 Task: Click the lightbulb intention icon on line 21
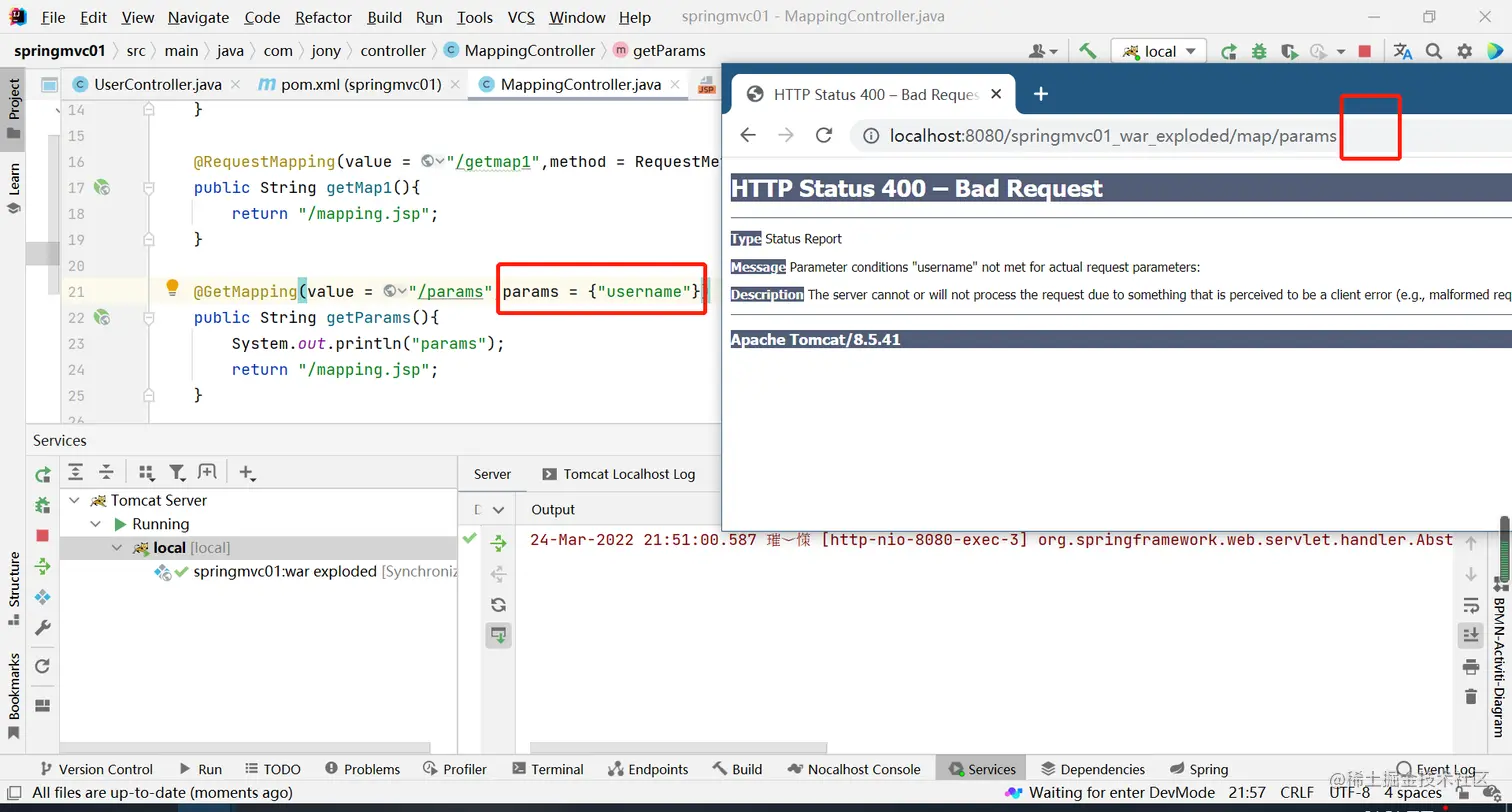pyautogui.click(x=172, y=288)
